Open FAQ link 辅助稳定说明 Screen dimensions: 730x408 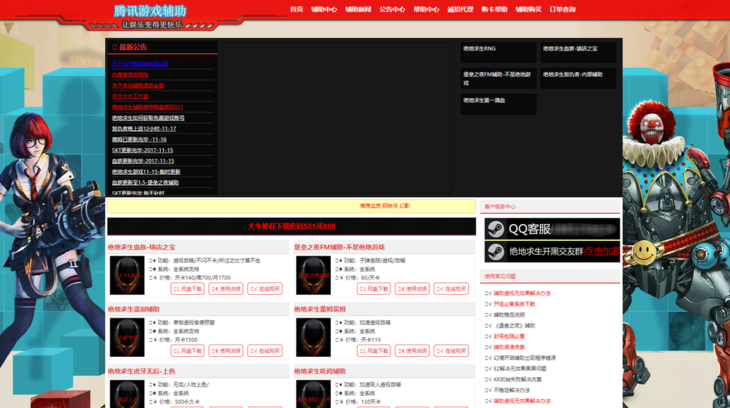(509, 315)
